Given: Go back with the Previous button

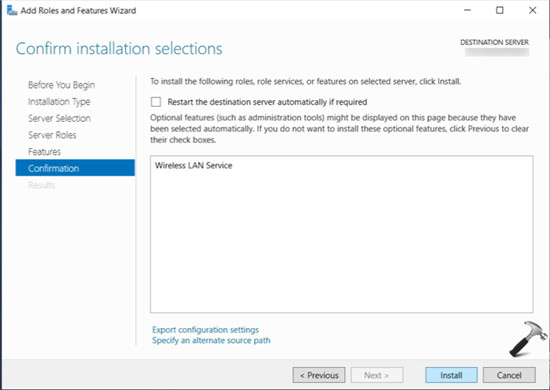Looking at the screenshot, I should [319, 375].
